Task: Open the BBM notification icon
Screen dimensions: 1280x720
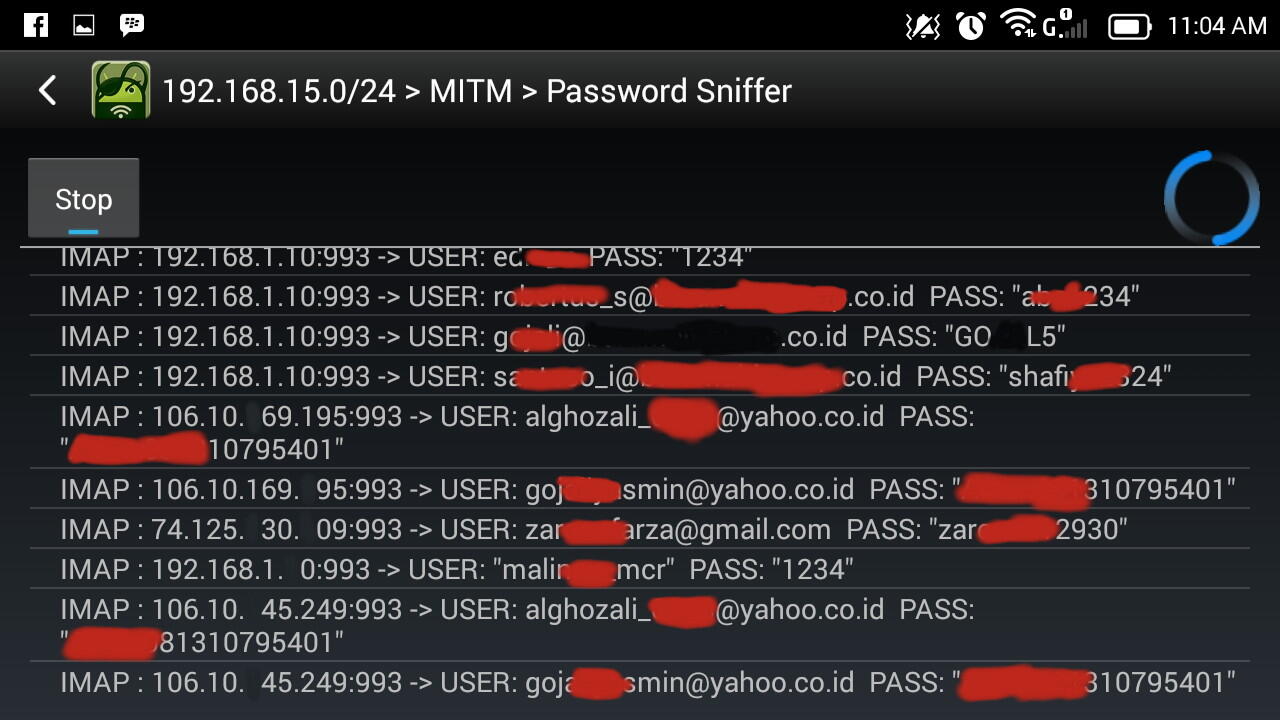Action: point(131,25)
